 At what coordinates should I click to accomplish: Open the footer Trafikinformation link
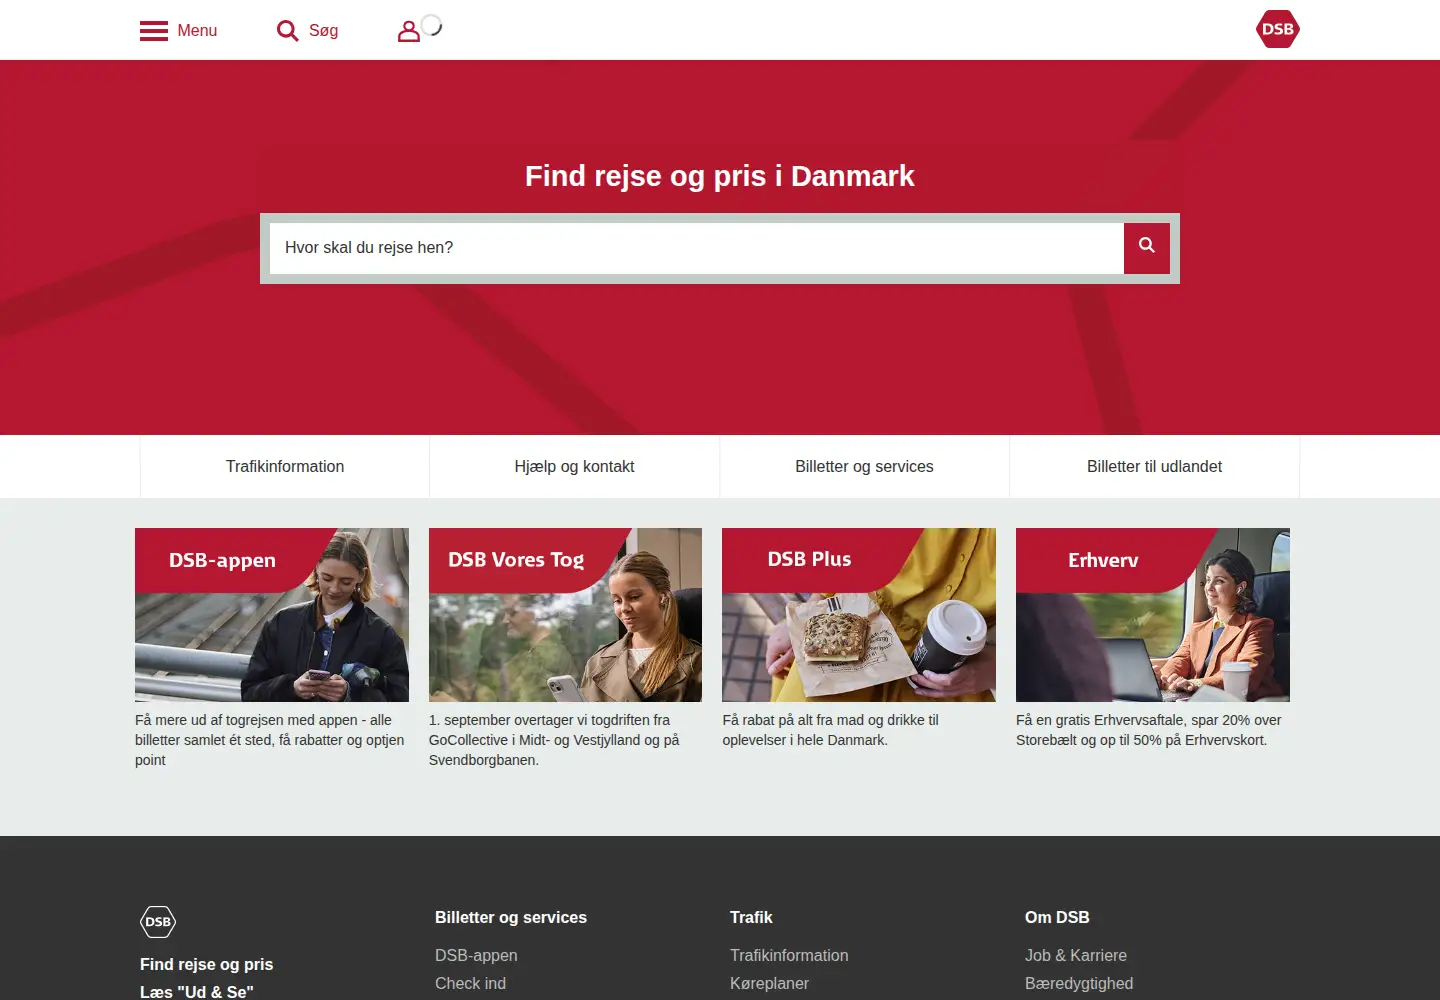point(789,955)
